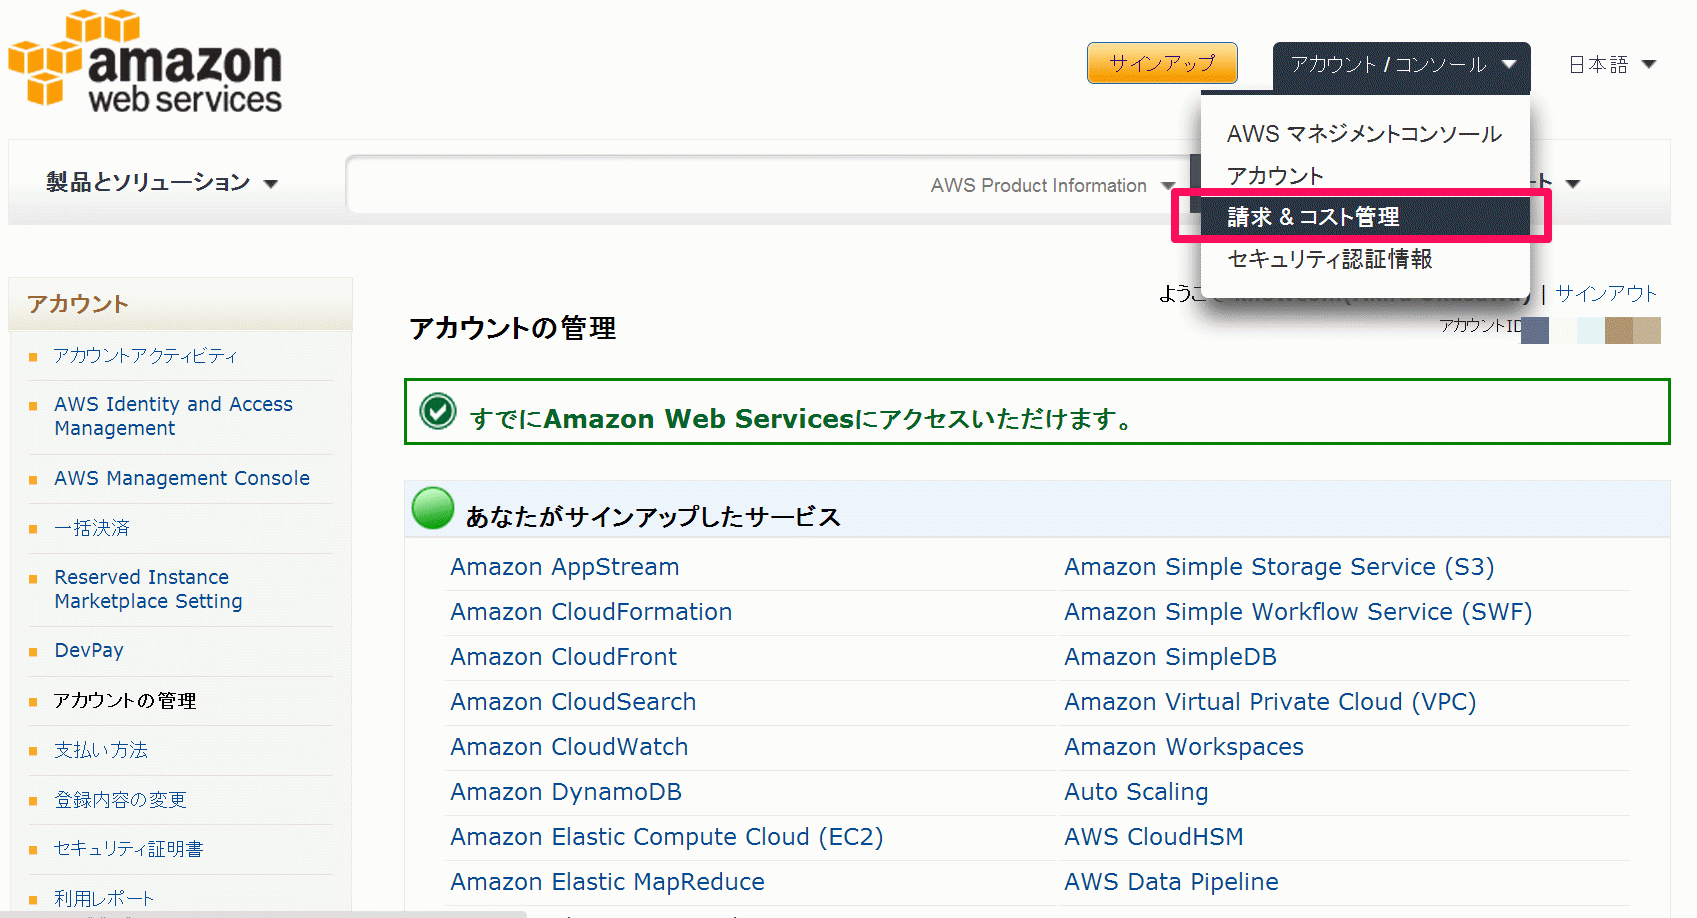Click the サインアップ button

click(x=1162, y=63)
